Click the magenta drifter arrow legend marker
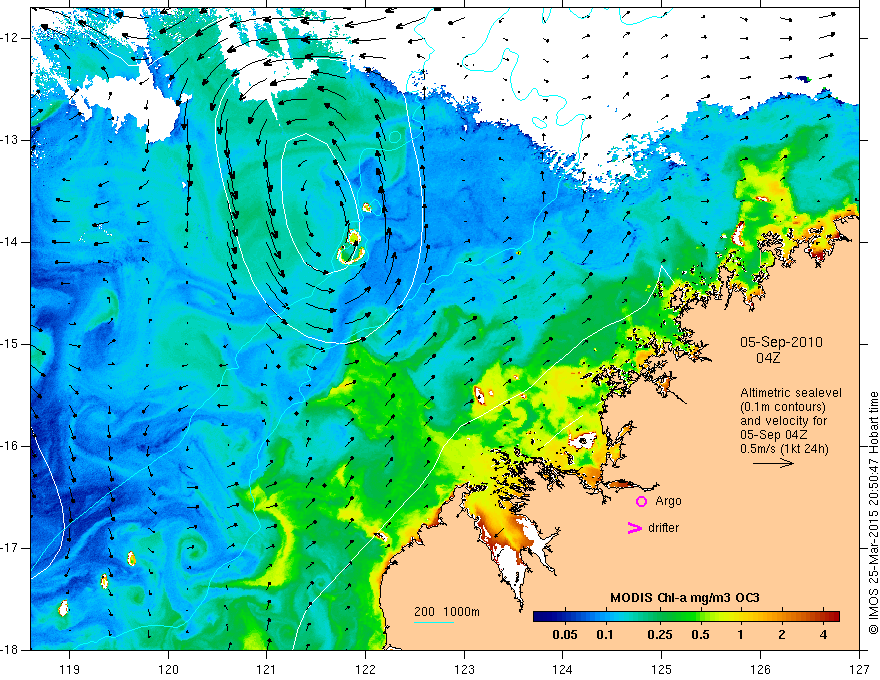This screenshot has height=680, width=880. (635, 528)
